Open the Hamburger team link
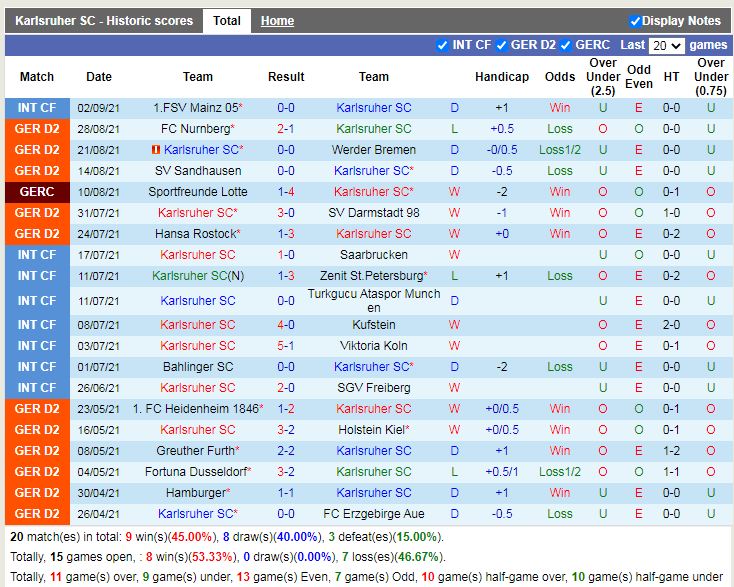 click(x=195, y=493)
